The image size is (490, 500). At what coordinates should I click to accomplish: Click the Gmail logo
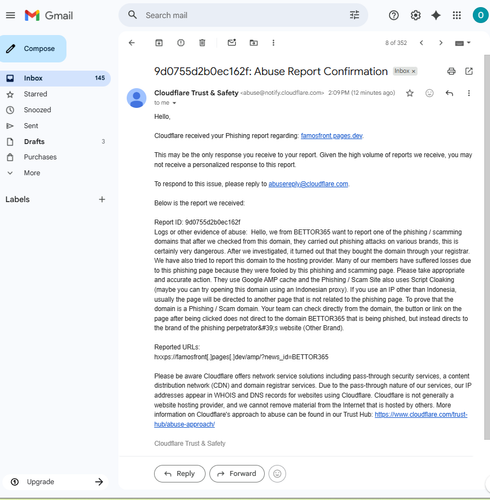pos(49,15)
